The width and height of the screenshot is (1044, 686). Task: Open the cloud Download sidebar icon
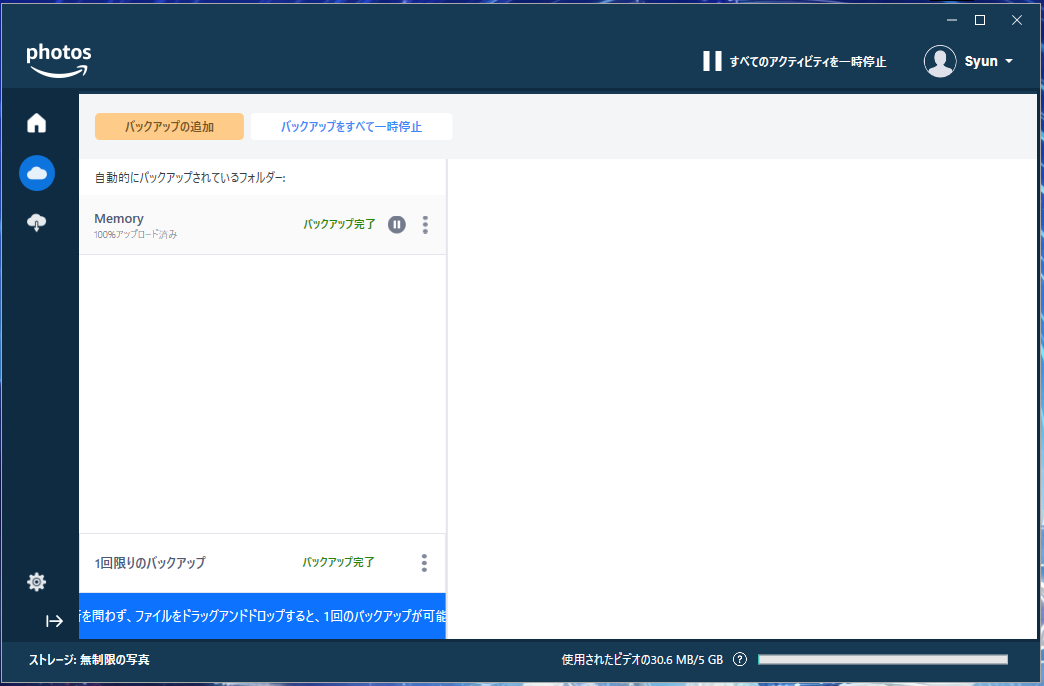[x=37, y=222]
